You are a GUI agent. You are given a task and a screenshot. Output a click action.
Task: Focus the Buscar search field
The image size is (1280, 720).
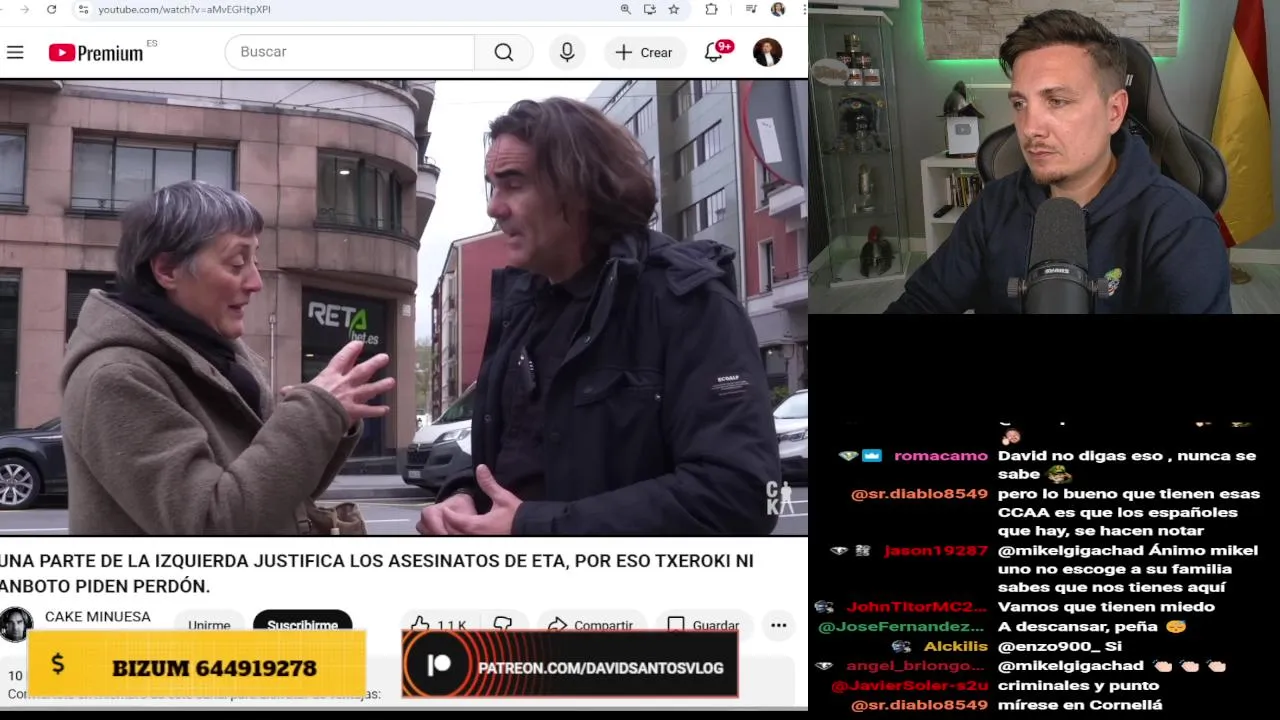pyautogui.click(x=350, y=52)
